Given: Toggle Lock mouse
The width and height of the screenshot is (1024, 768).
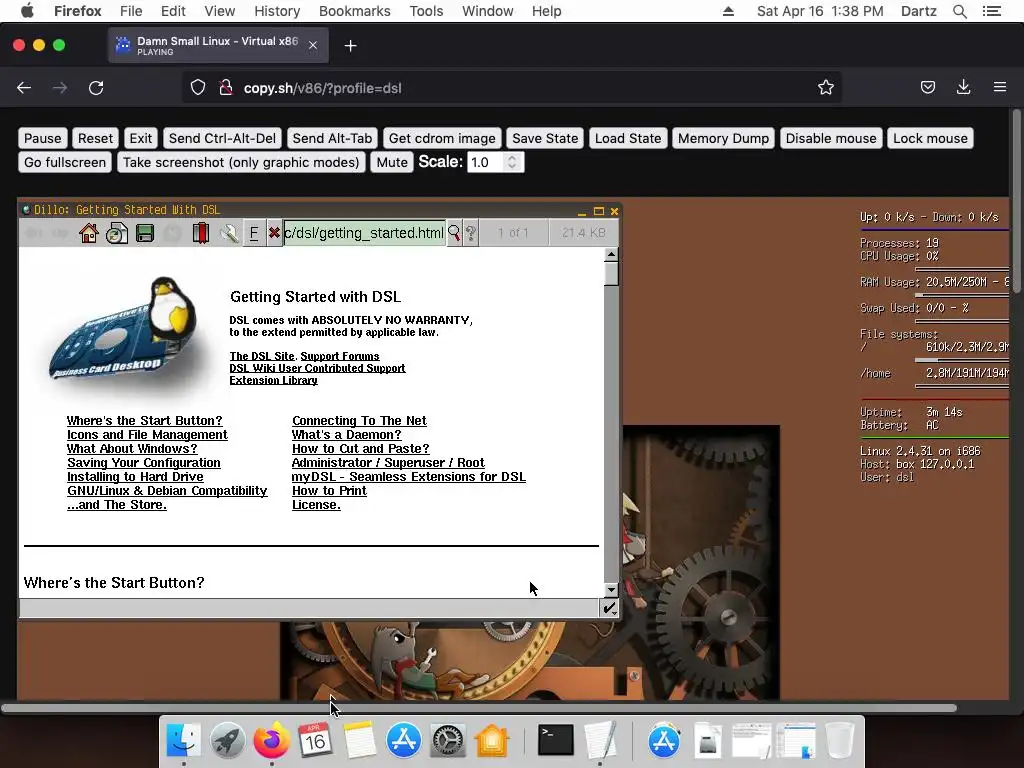Looking at the screenshot, I should (930, 138).
